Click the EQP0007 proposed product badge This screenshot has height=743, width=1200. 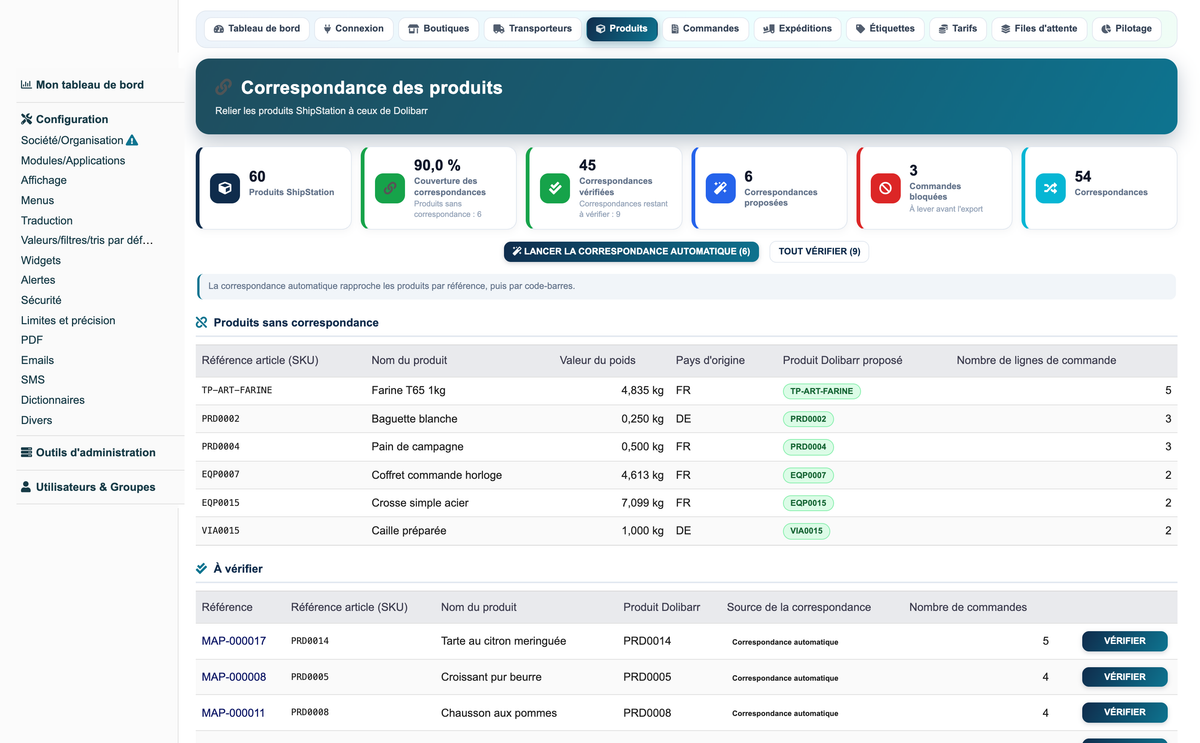(x=808, y=475)
